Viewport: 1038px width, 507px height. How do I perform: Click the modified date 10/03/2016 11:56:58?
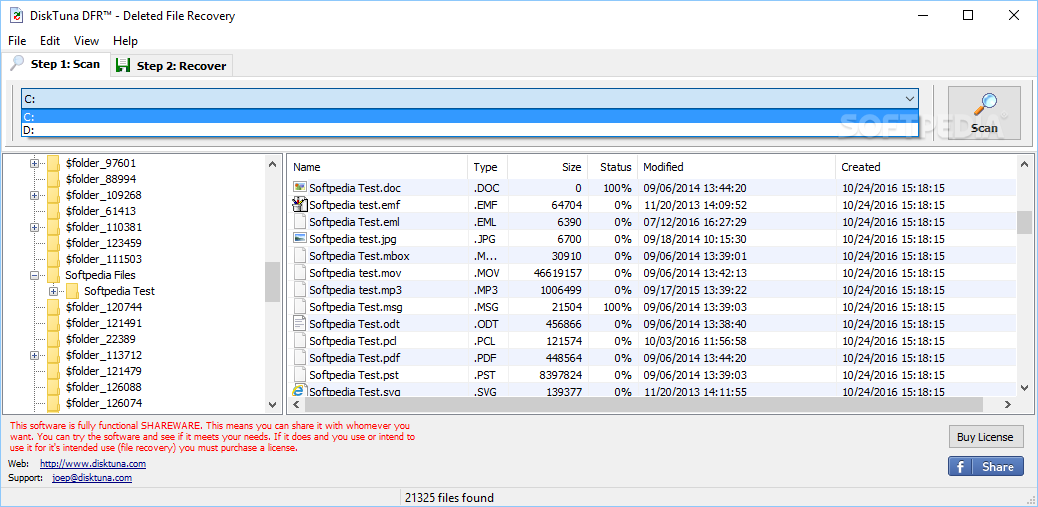pyautogui.click(x=695, y=341)
